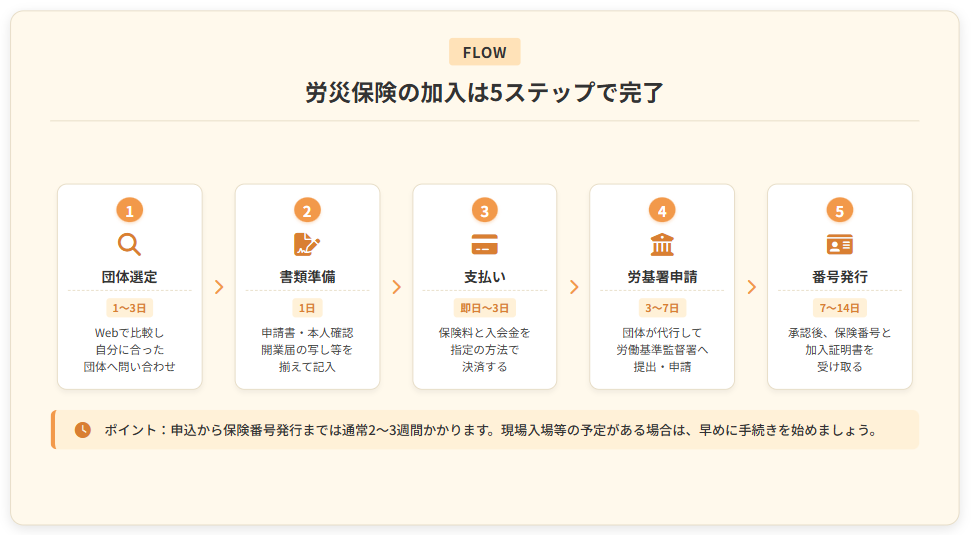Click the magnifying glass search icon

[x=130, y=244]
